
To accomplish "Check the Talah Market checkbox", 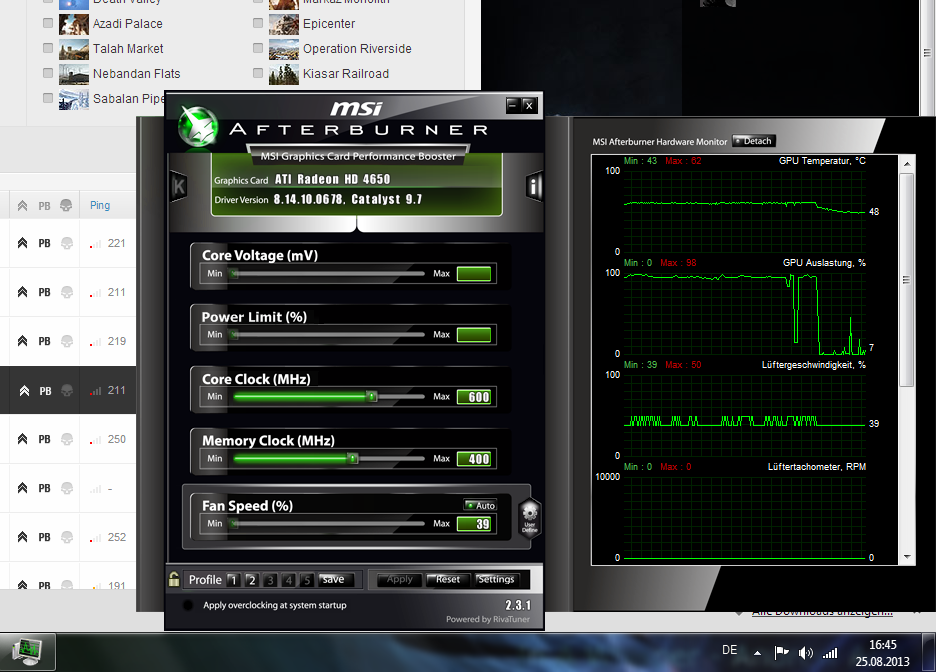I will pos(48,48).
